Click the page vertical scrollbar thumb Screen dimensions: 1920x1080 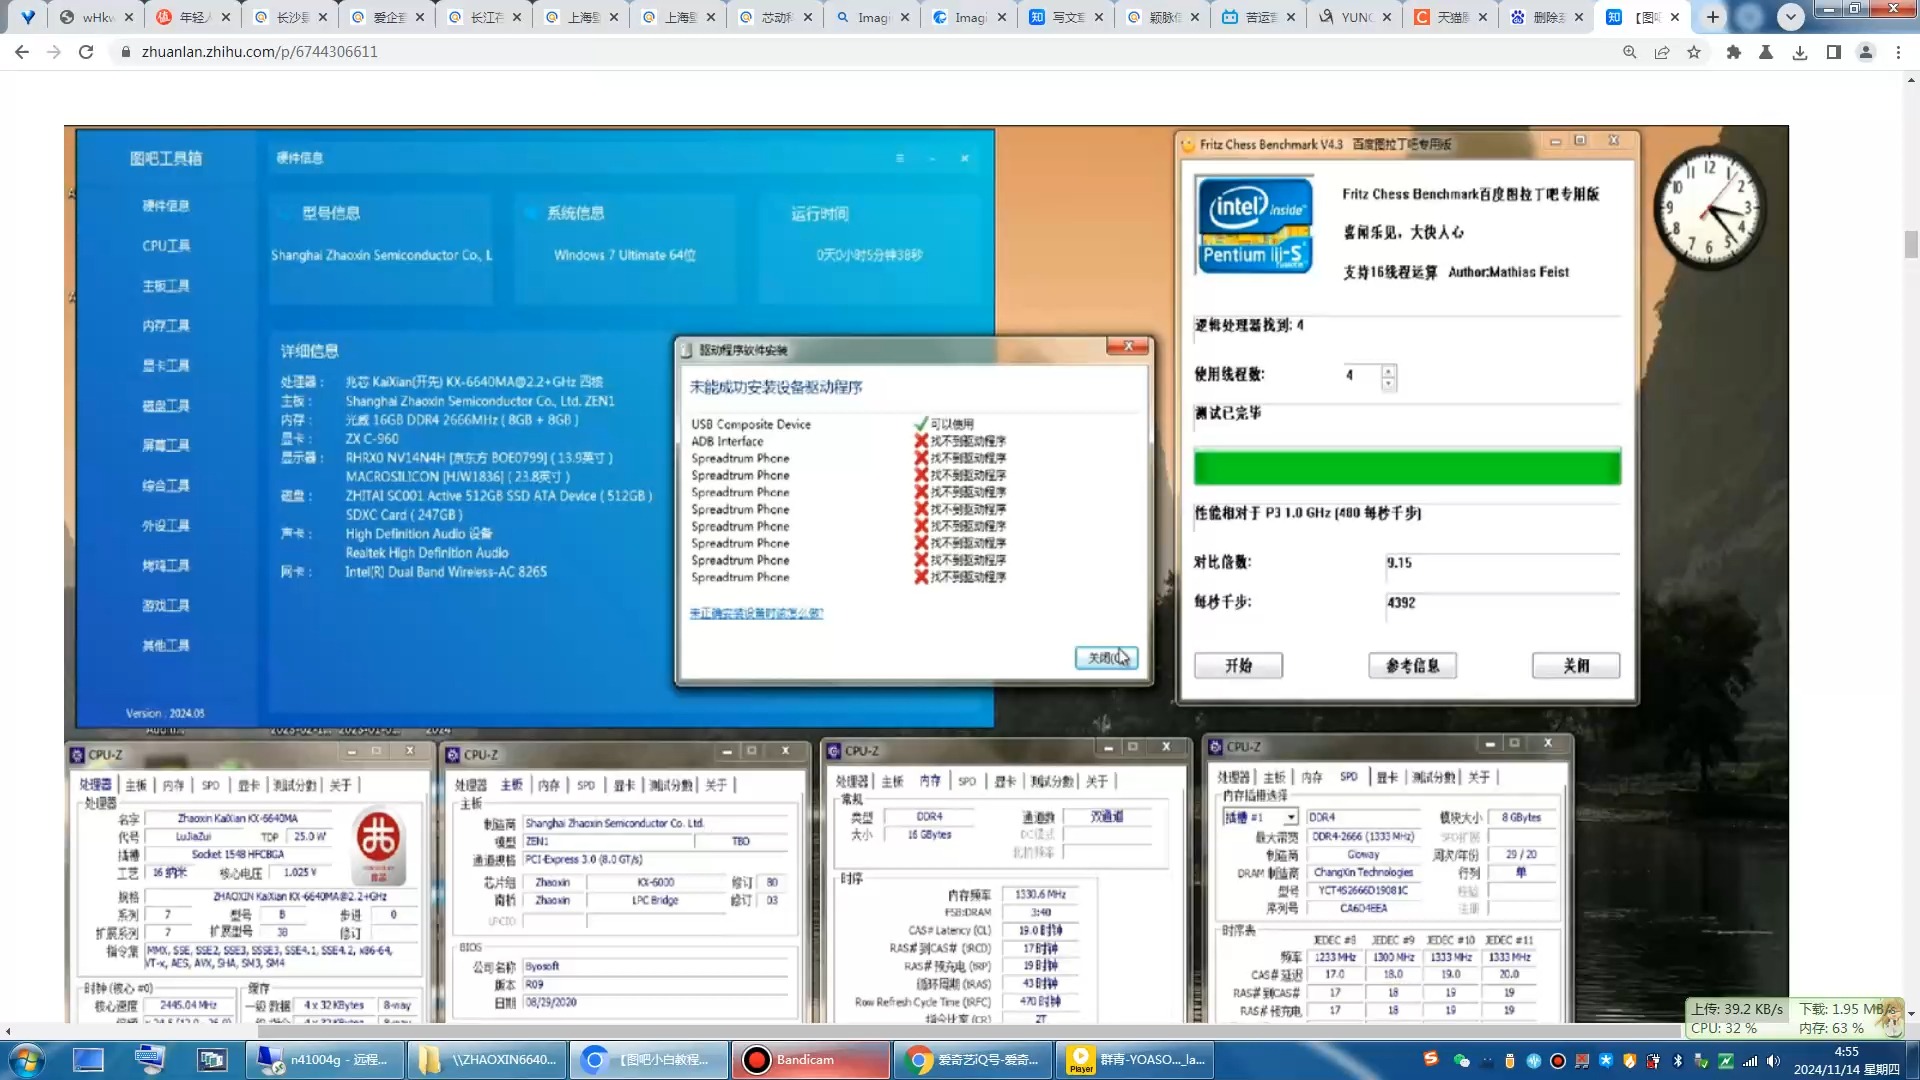coord(1911,245)
